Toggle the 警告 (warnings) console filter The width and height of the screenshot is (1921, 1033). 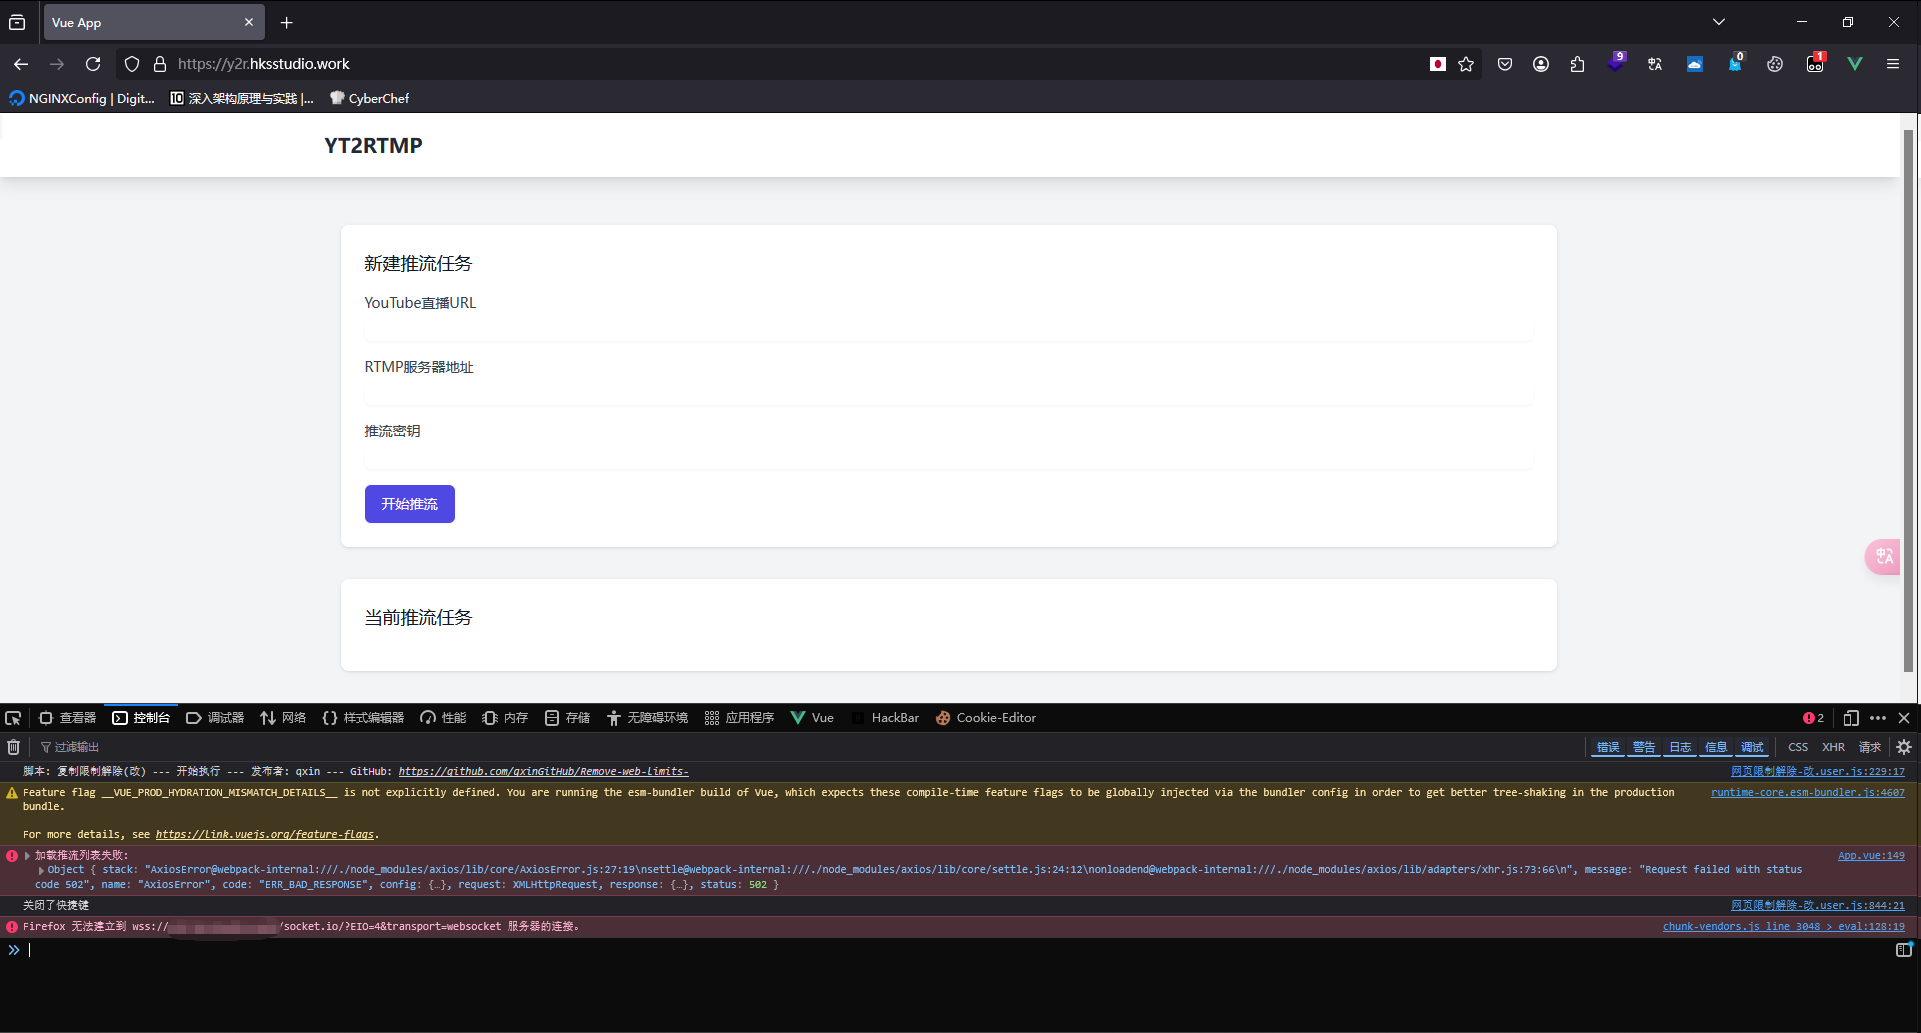[1643, 747]
